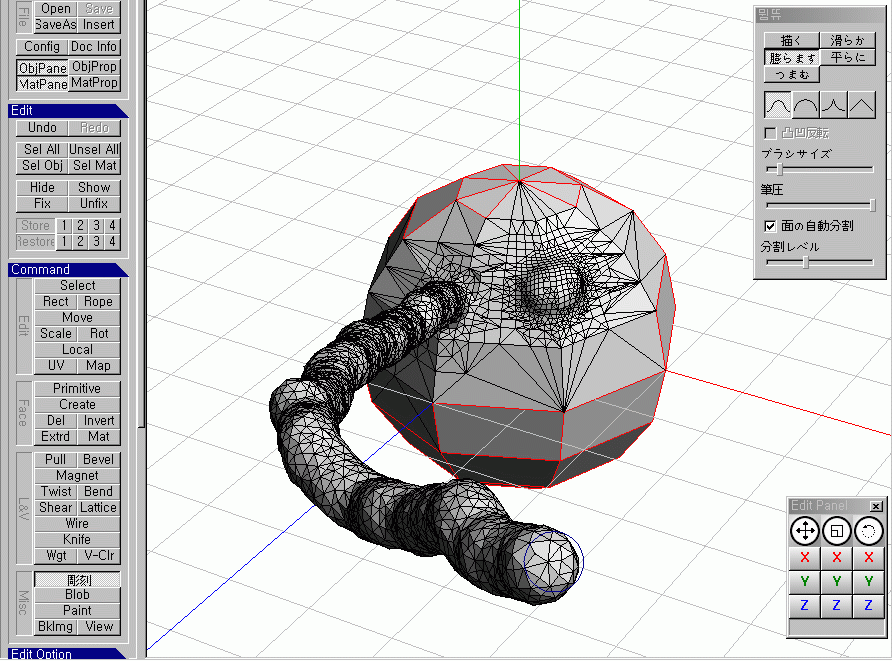Image resolution: width=892 pixels, height=661 pixels.
Task: Switch to the つまむ sculpt mode
Action: pos(792,74)
